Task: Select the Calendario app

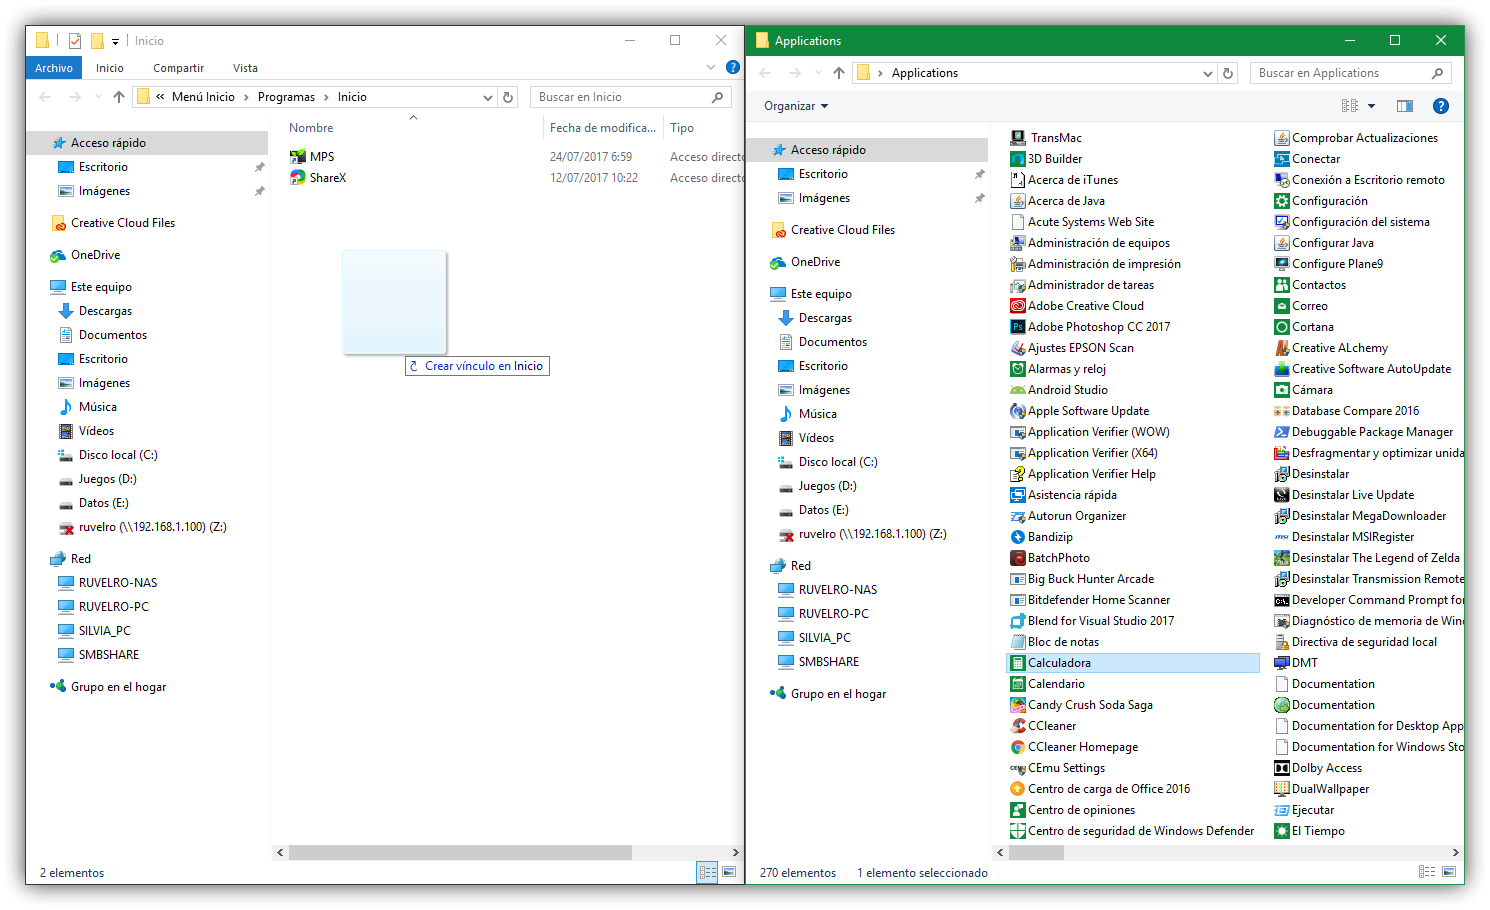Action: [x=1047, y=684]
